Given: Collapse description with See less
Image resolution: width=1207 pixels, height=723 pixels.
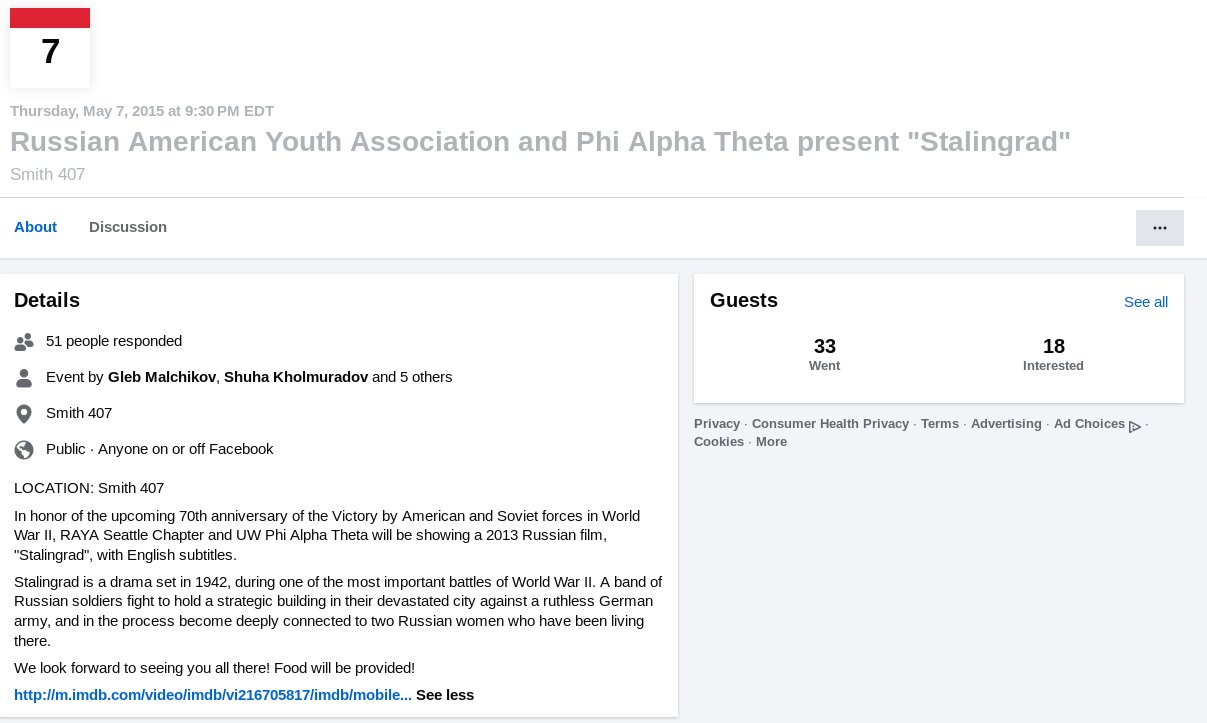Looking at the screenshot, I should pyautogui.click(x=445, y=695).
